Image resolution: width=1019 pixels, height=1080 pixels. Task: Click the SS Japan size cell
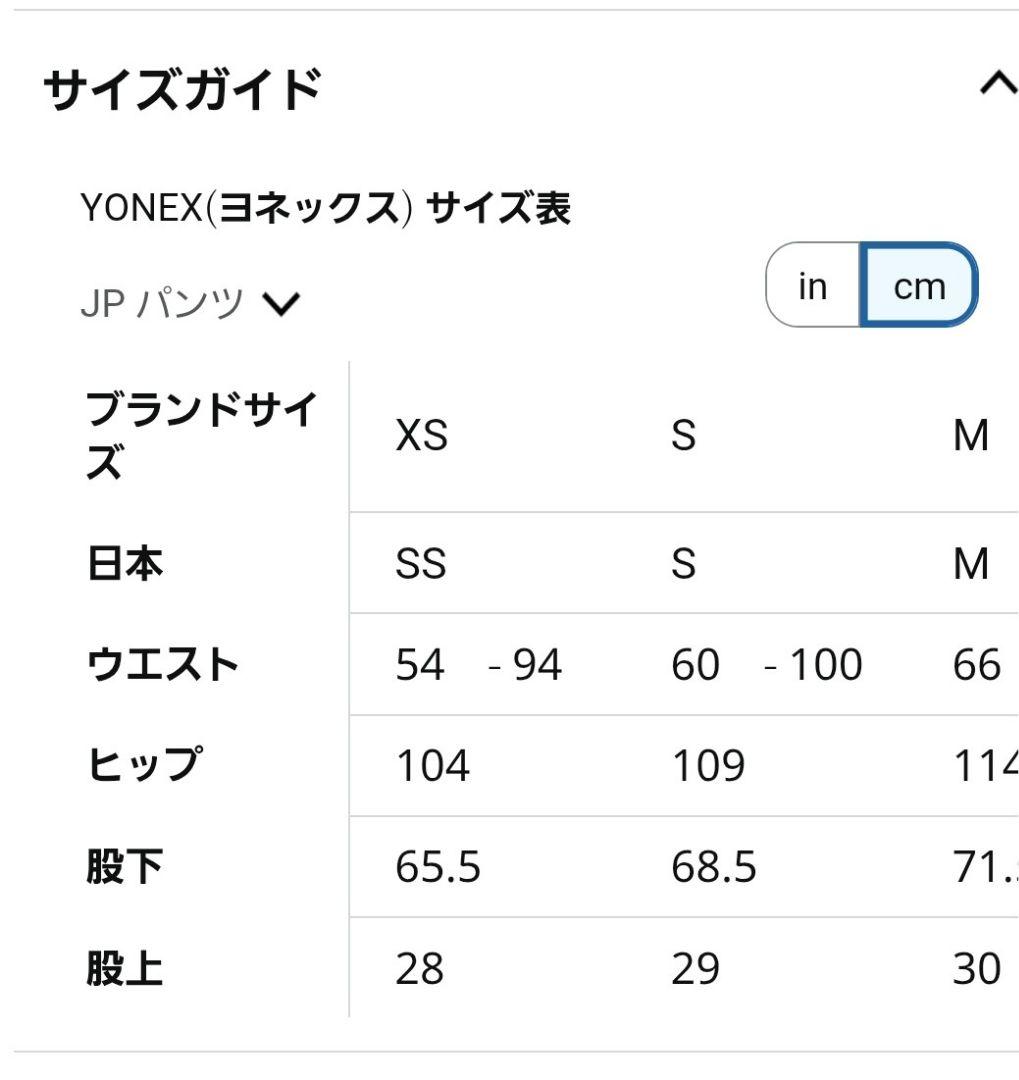click(422, 563)
